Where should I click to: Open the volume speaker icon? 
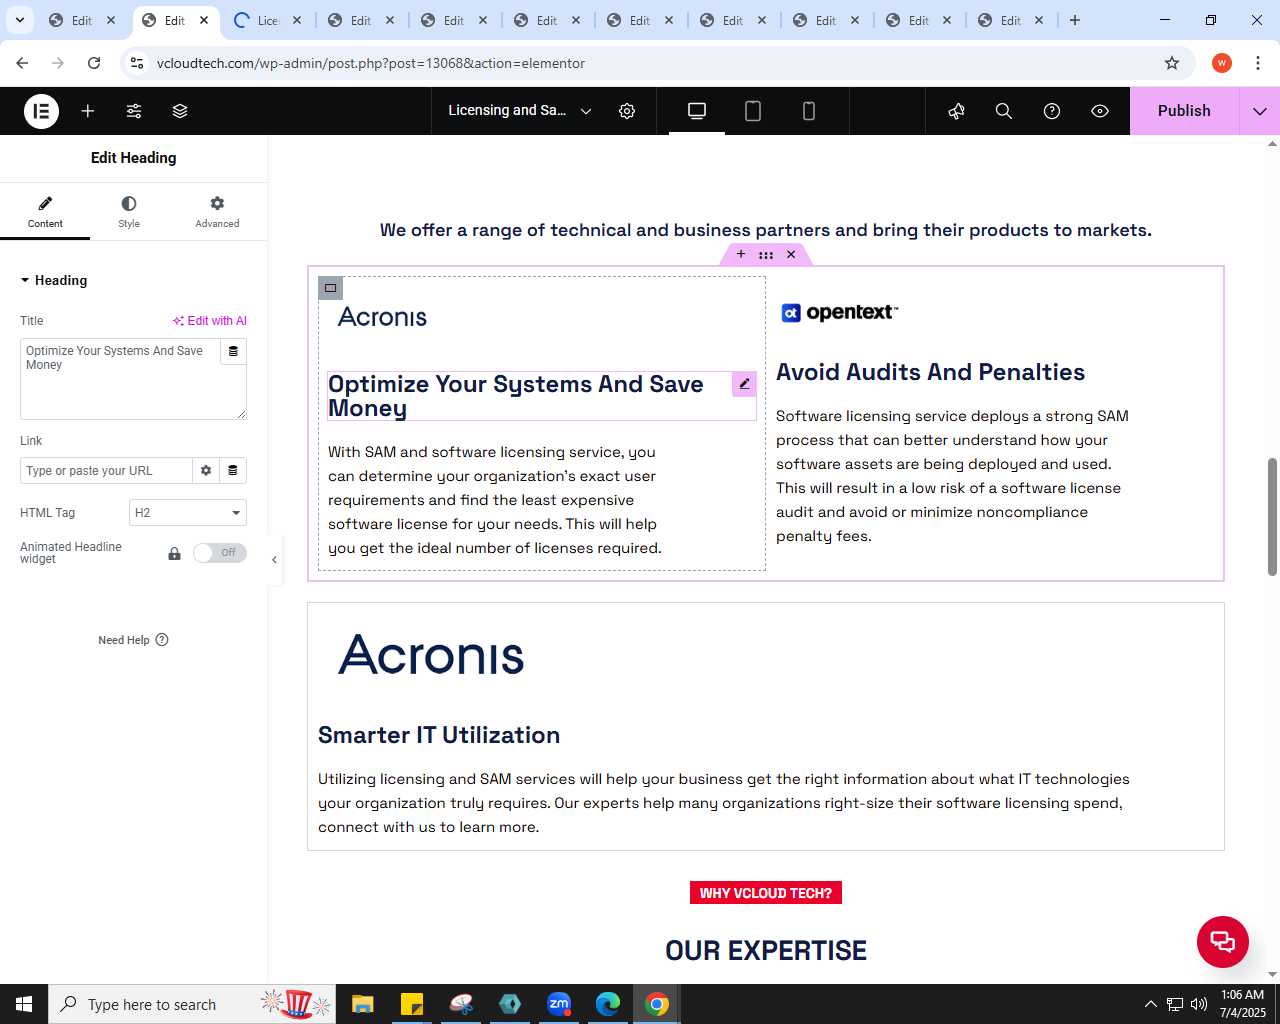pyautogui.click(x=1199, y=1004)
